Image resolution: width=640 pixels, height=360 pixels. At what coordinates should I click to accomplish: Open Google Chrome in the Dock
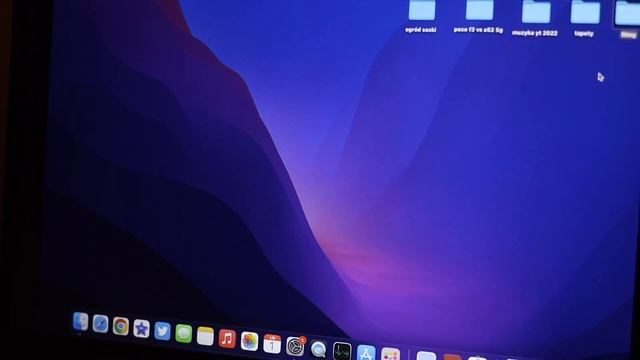tap(121, 326)
